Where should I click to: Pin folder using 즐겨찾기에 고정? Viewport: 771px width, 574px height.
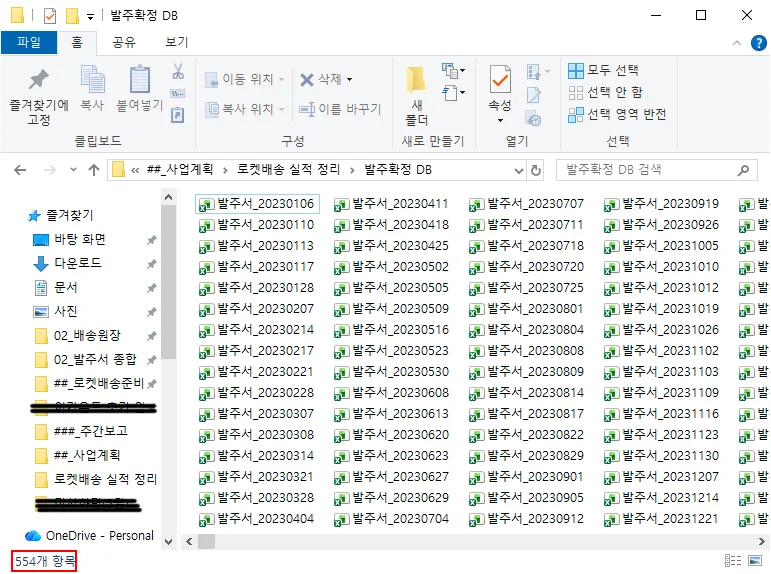39,96
